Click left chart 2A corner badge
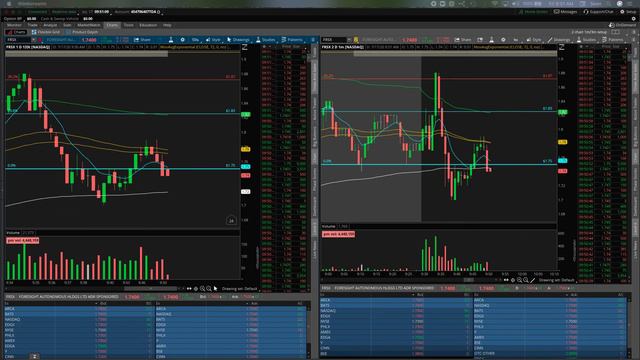Viewport: 640px width, 360px height. pos(231,220)
